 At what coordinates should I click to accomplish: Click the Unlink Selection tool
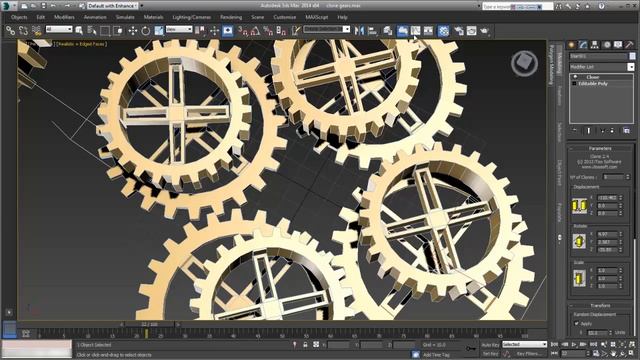click(x=23, y=31)
